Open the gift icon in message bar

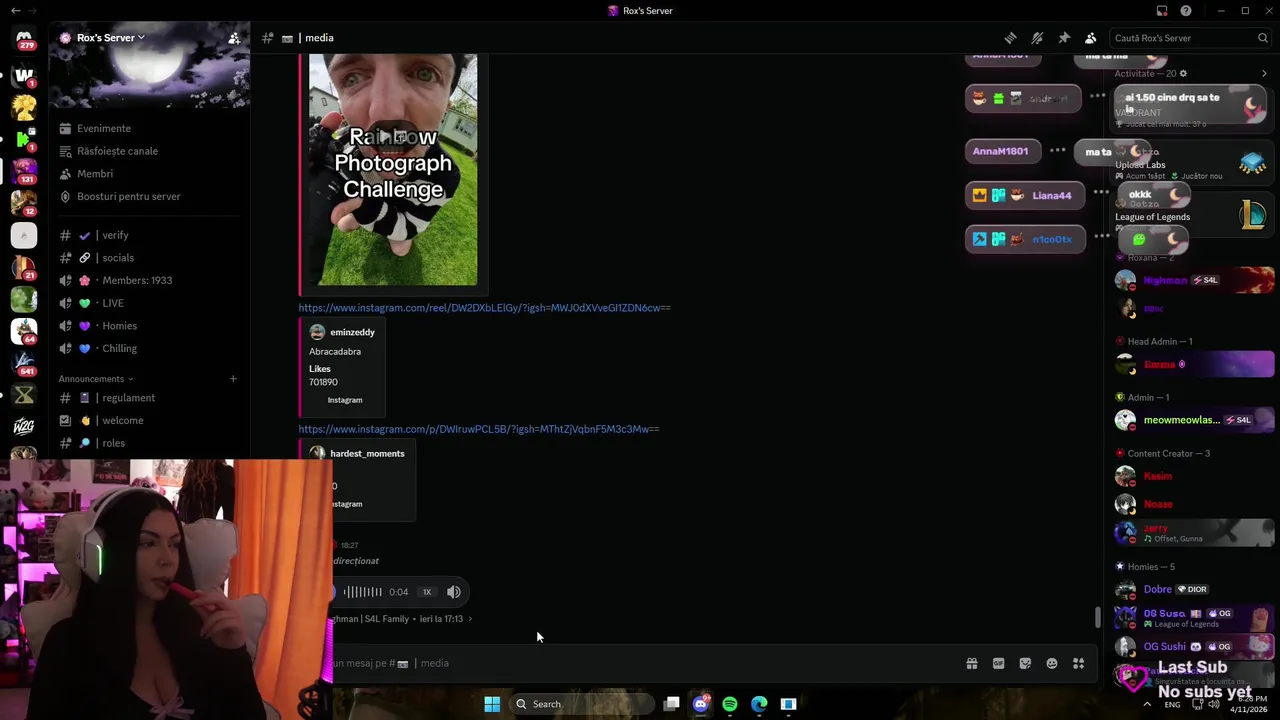pyautogui.click(x=971, y=663)
